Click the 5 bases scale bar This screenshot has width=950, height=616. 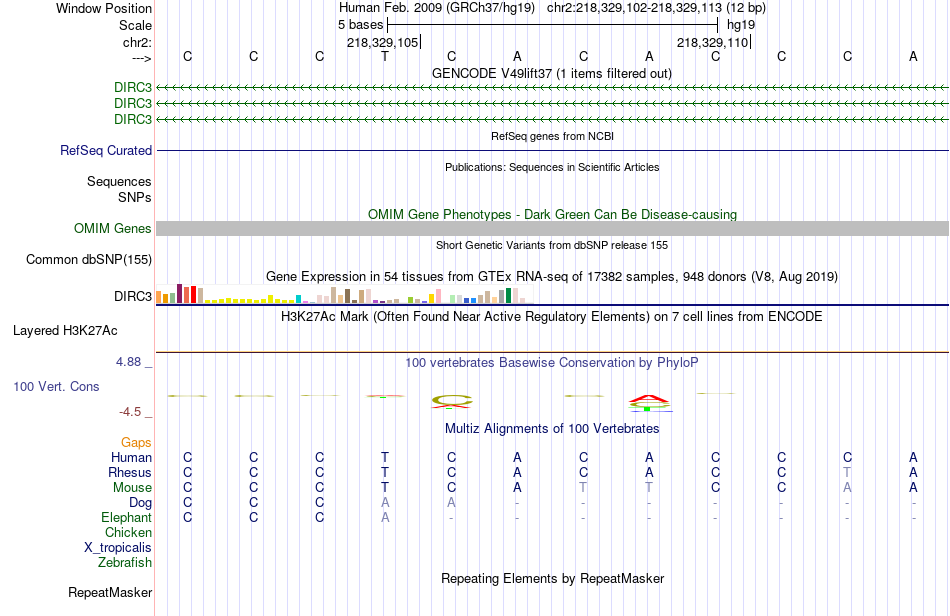tap(553, 25)
